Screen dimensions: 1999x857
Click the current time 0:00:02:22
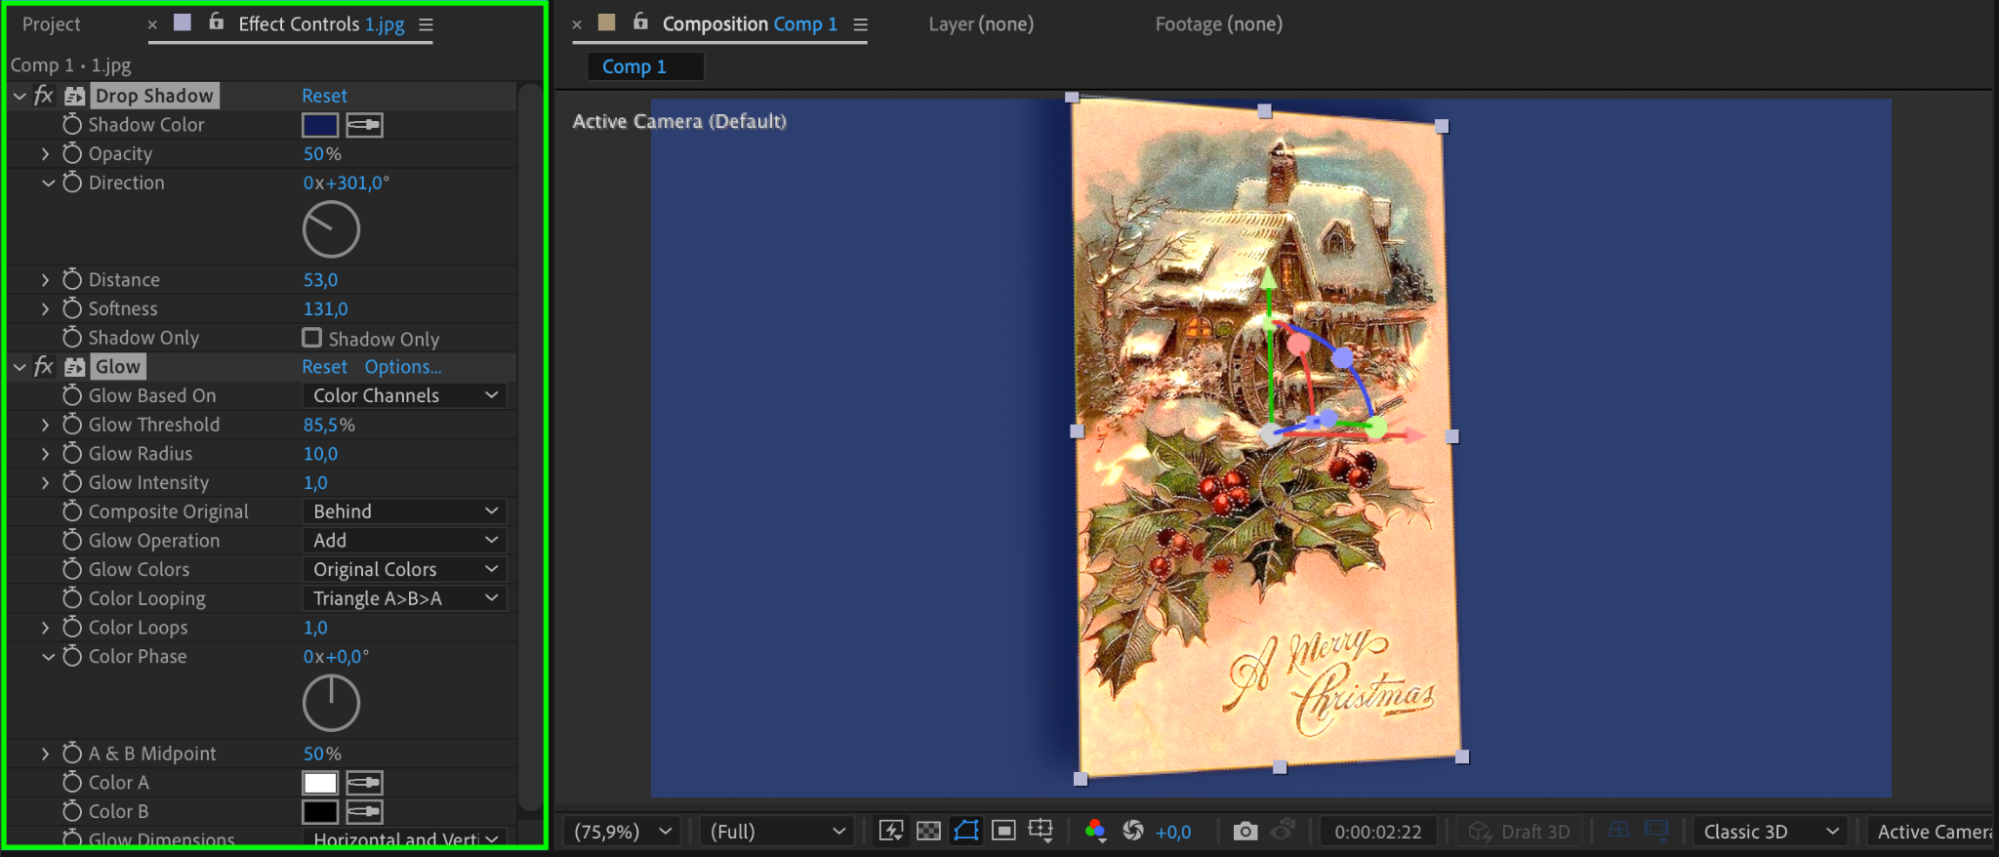point(1378,832)
